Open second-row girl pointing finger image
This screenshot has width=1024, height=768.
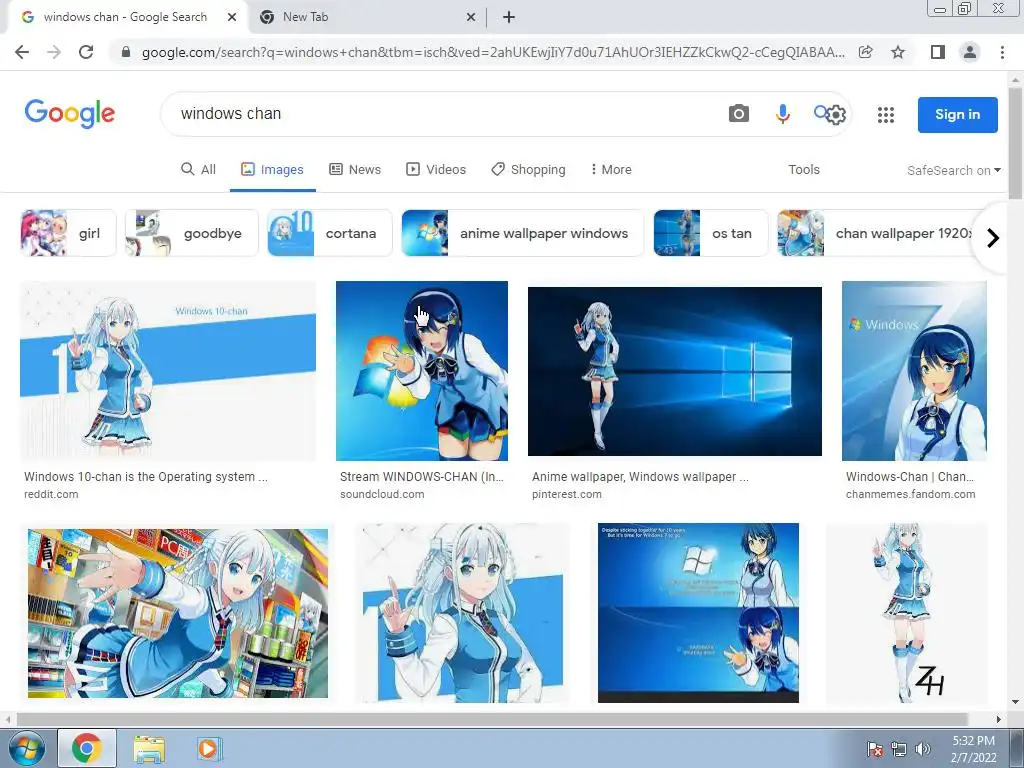(462, 613)
